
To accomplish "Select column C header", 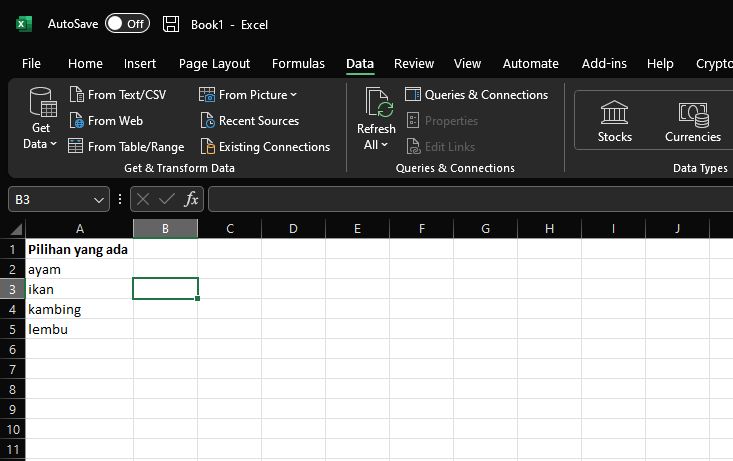I will (x=230, y=229).
